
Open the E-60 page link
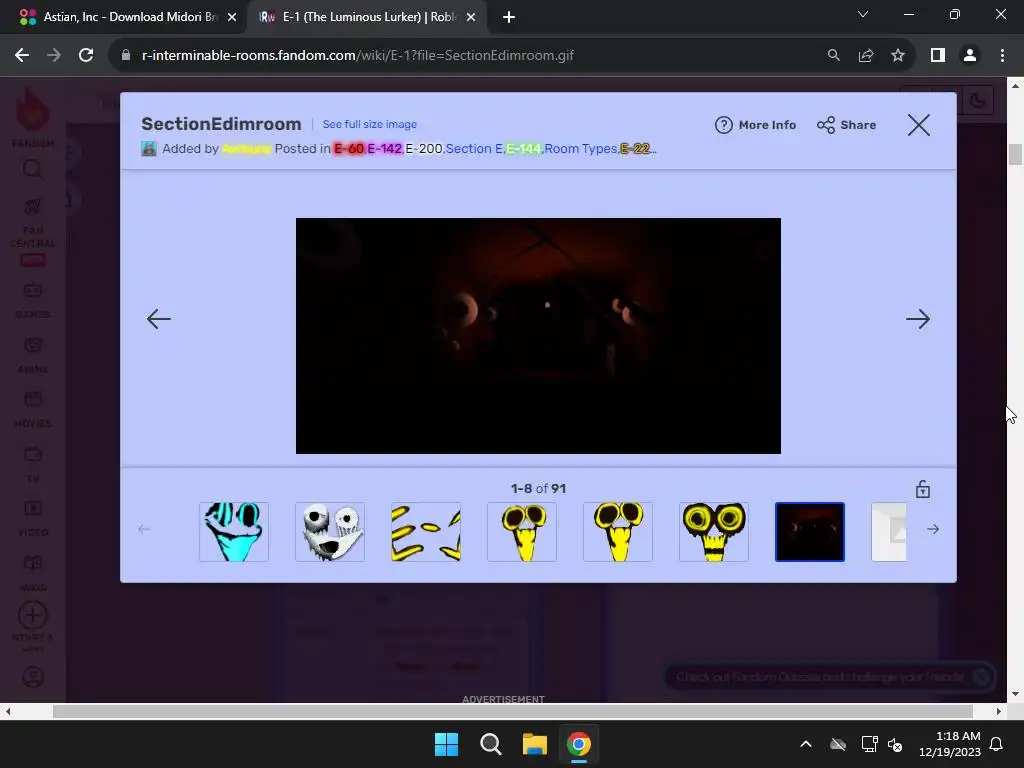(x=349, y=149)
